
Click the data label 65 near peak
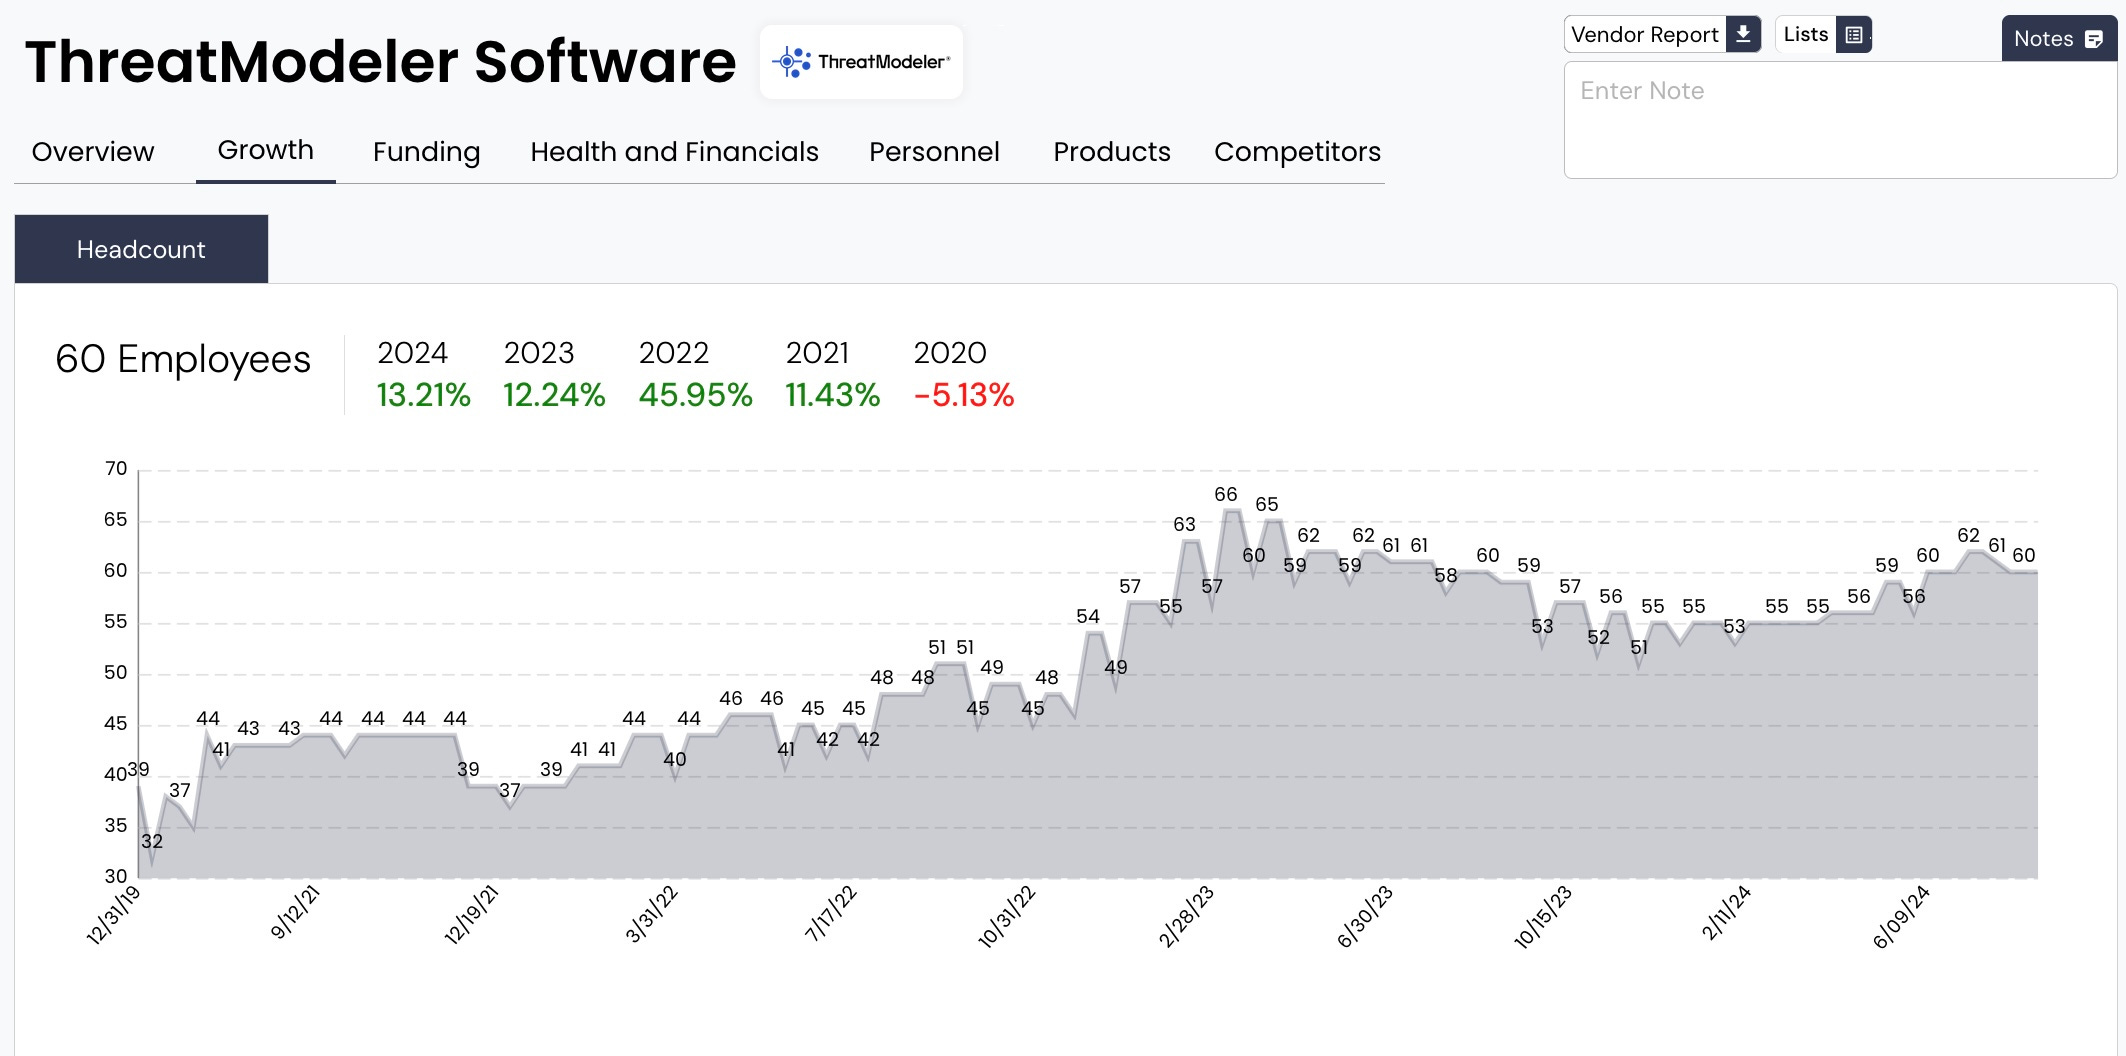tap(1266, 504)
